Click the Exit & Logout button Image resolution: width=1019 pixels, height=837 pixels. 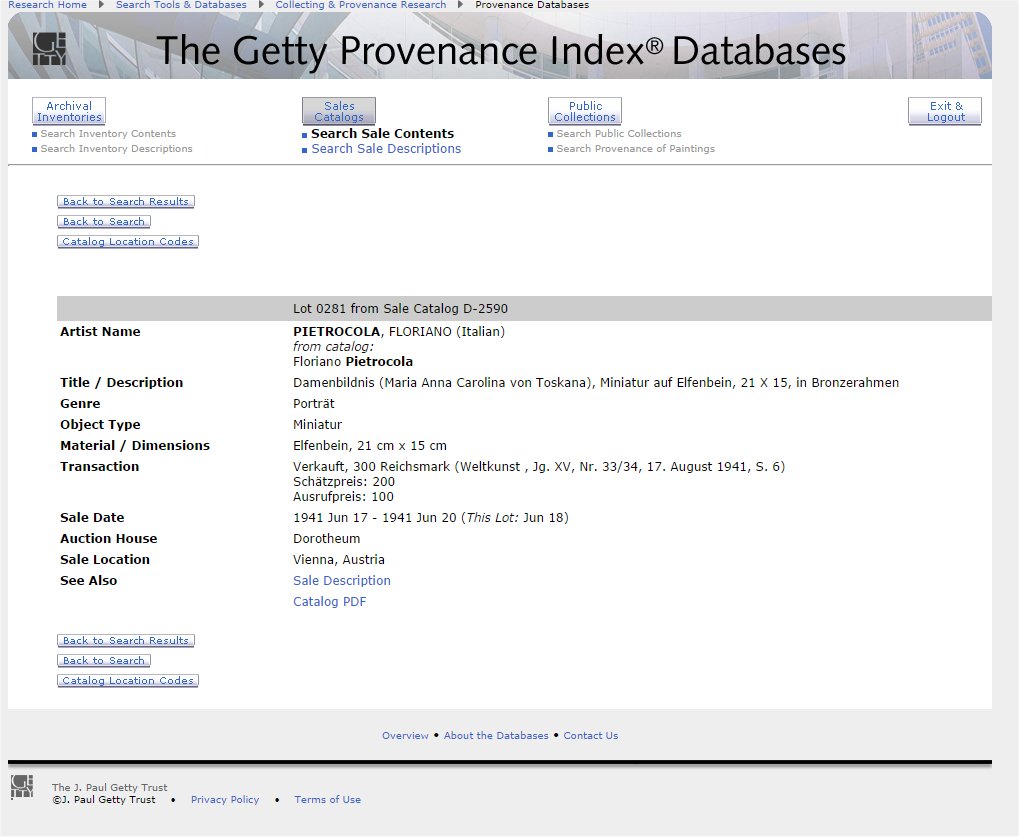[x=945, y=111]
